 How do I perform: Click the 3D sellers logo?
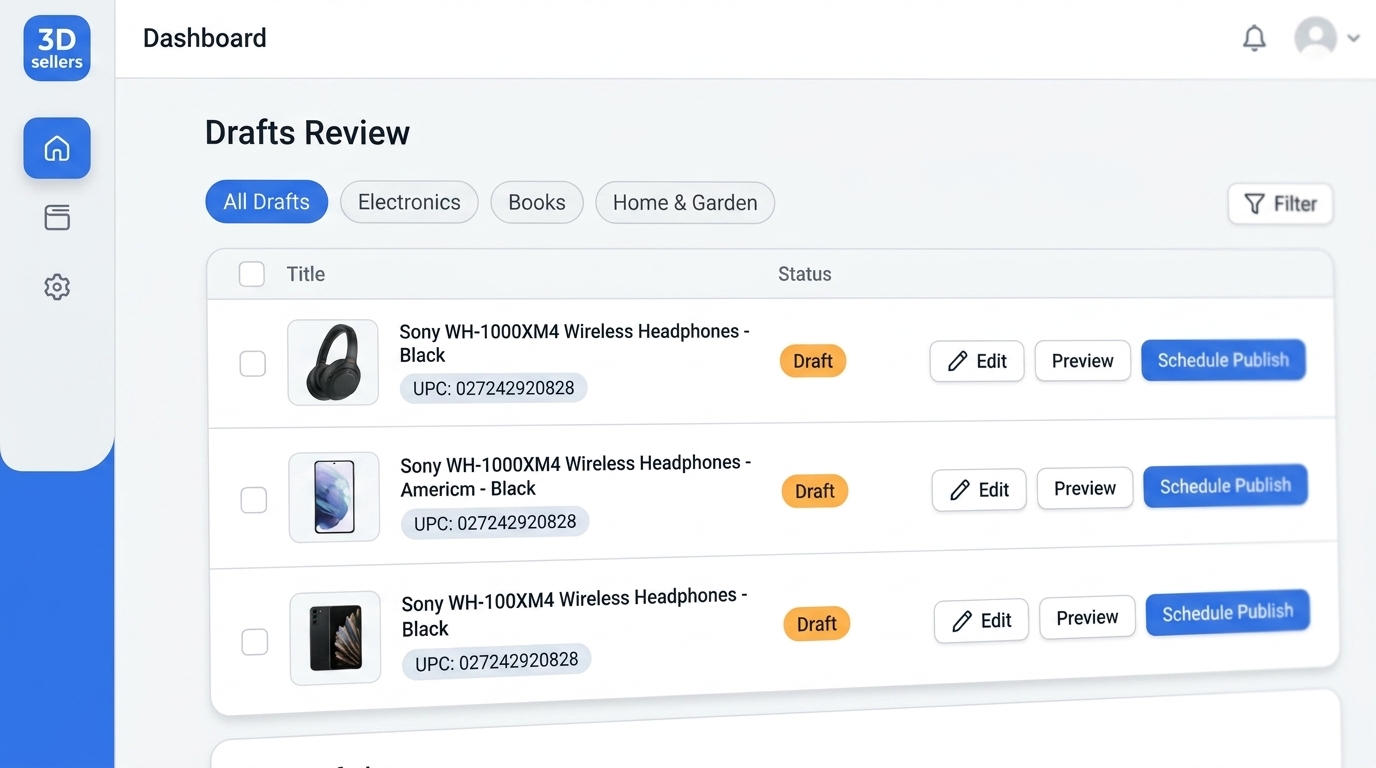point(57,48)
